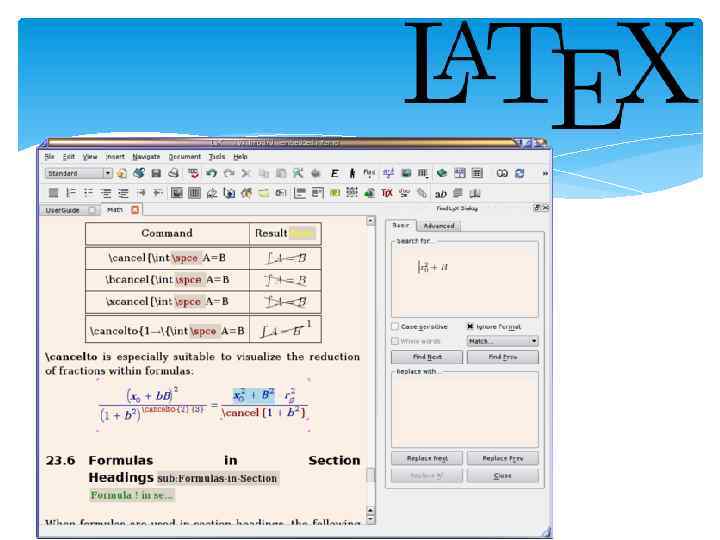Screen dimensions: 720x540
Task: Click the \xcancel command table cell
Action: [x=167, y=302]
